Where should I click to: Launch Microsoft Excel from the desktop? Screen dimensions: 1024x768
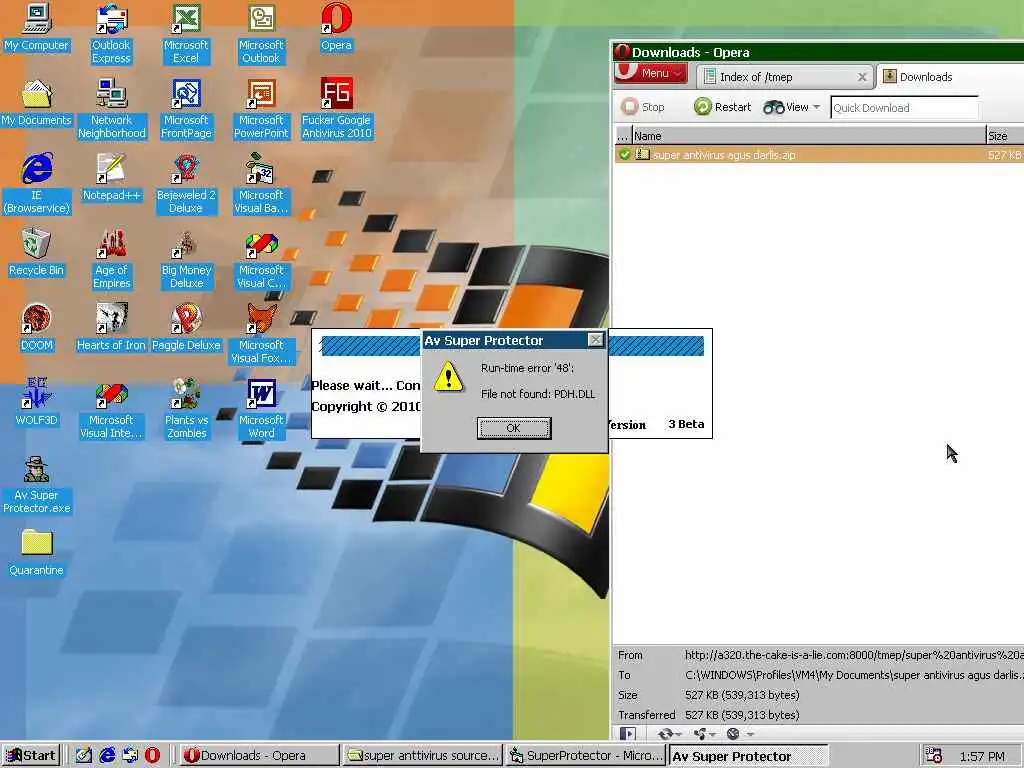(186, 34)
